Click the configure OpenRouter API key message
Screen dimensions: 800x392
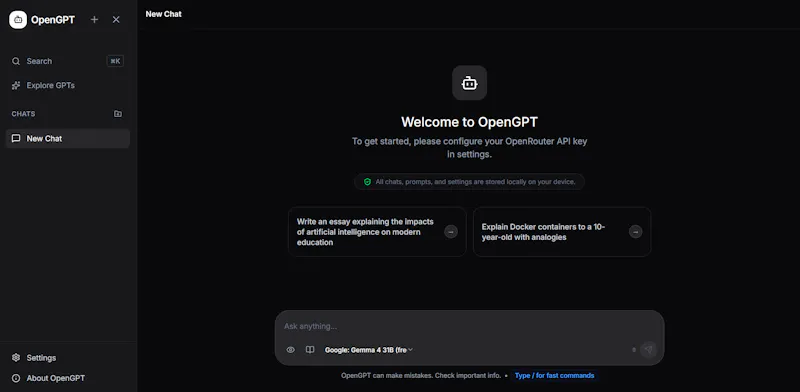point(469,148)
